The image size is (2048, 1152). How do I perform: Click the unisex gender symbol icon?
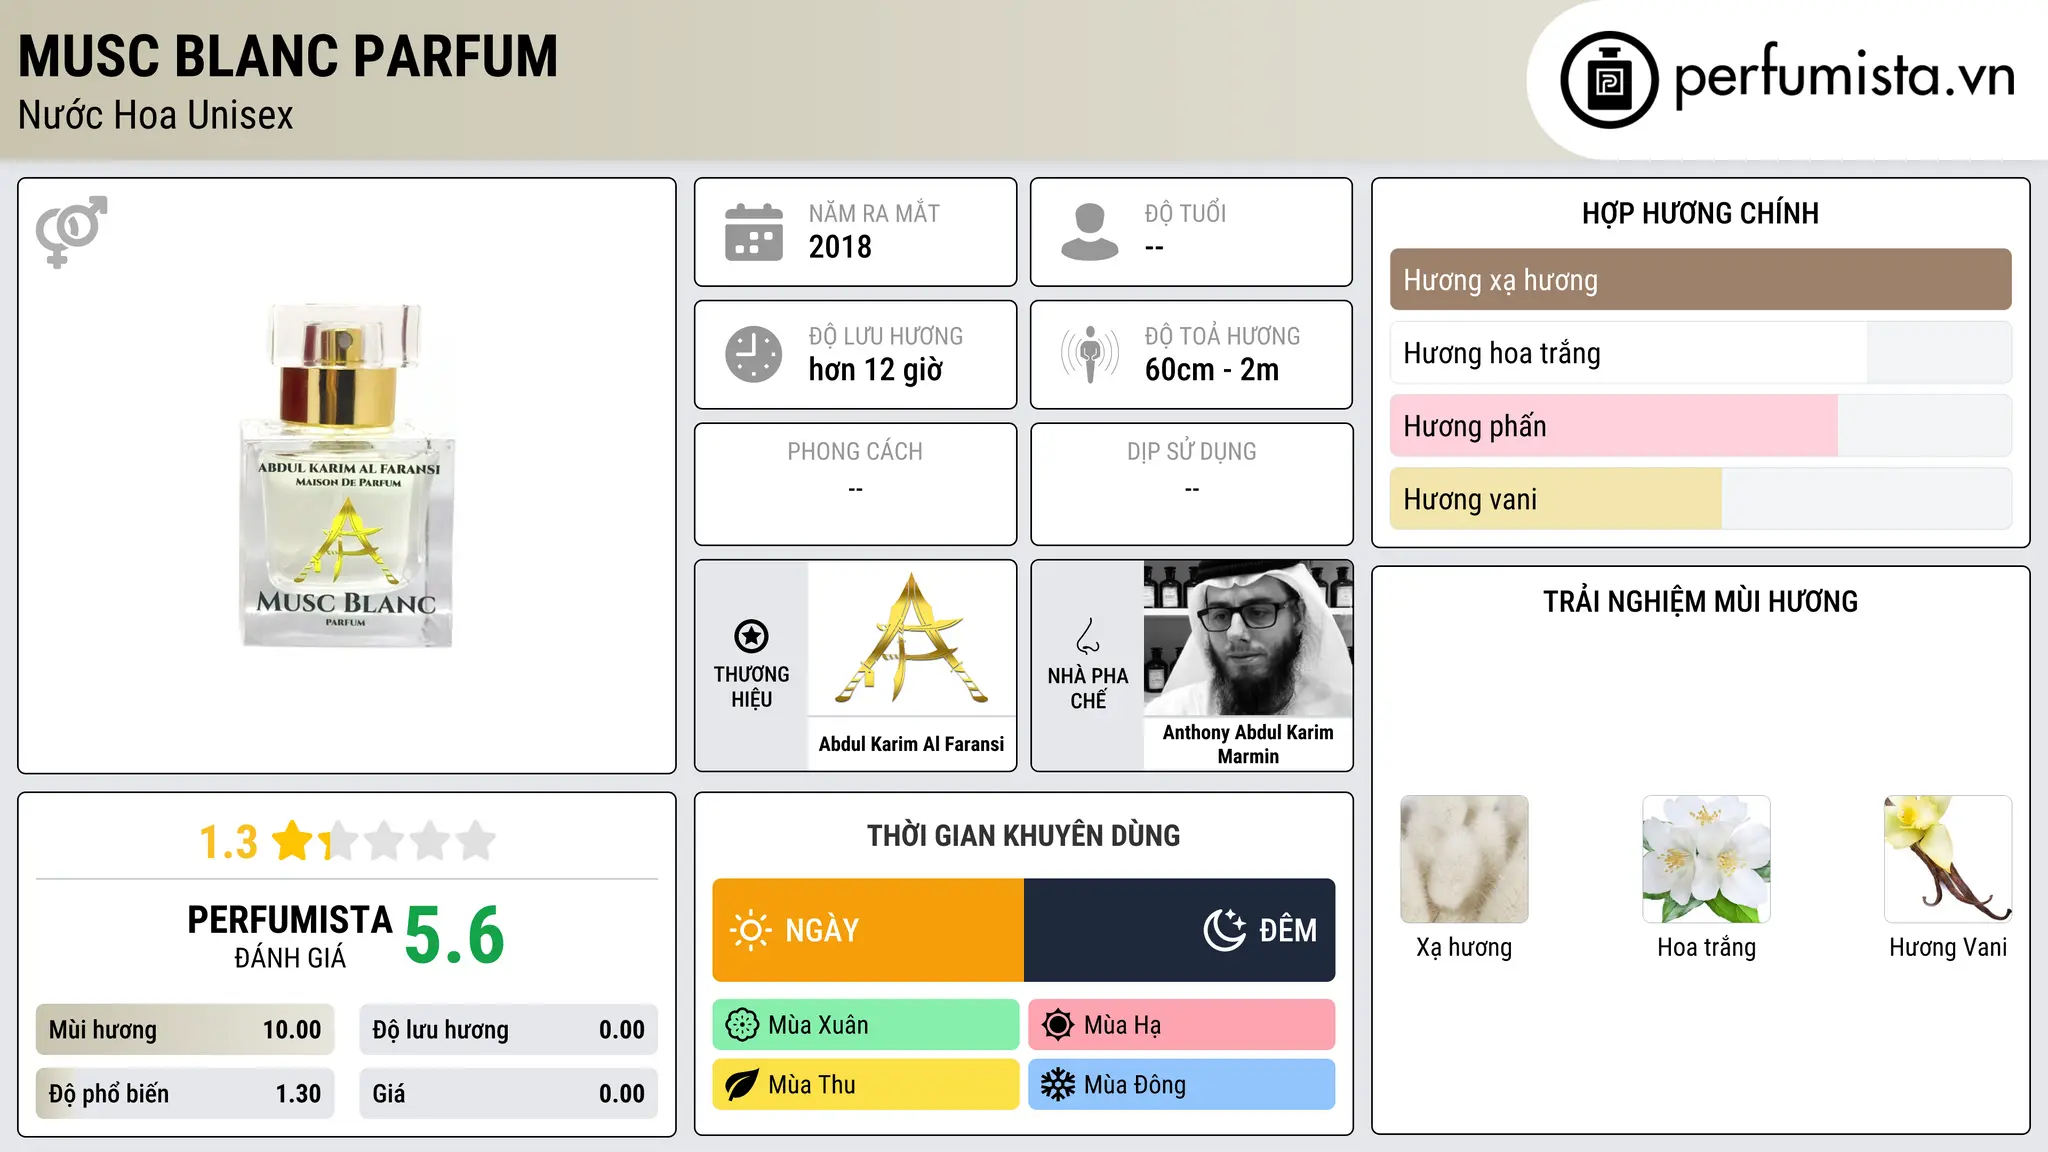point(71,231)
